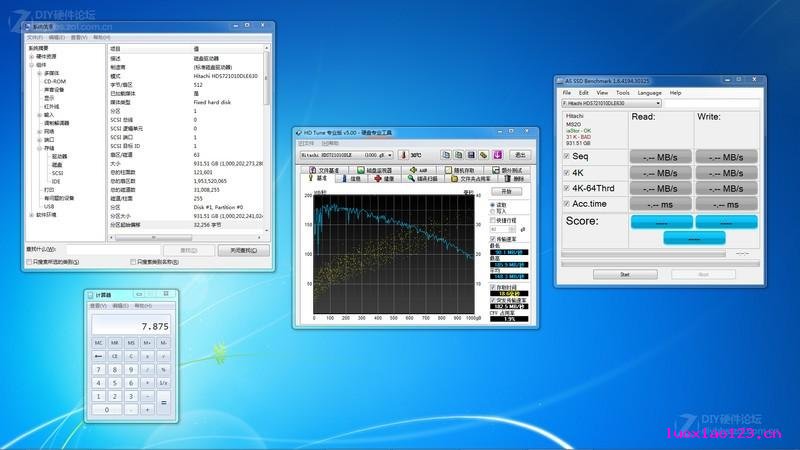Click the copy-screenshot icon in HD Tune toolbar
Viewport: 800px width, 450px height.
[x=458, y=155]
